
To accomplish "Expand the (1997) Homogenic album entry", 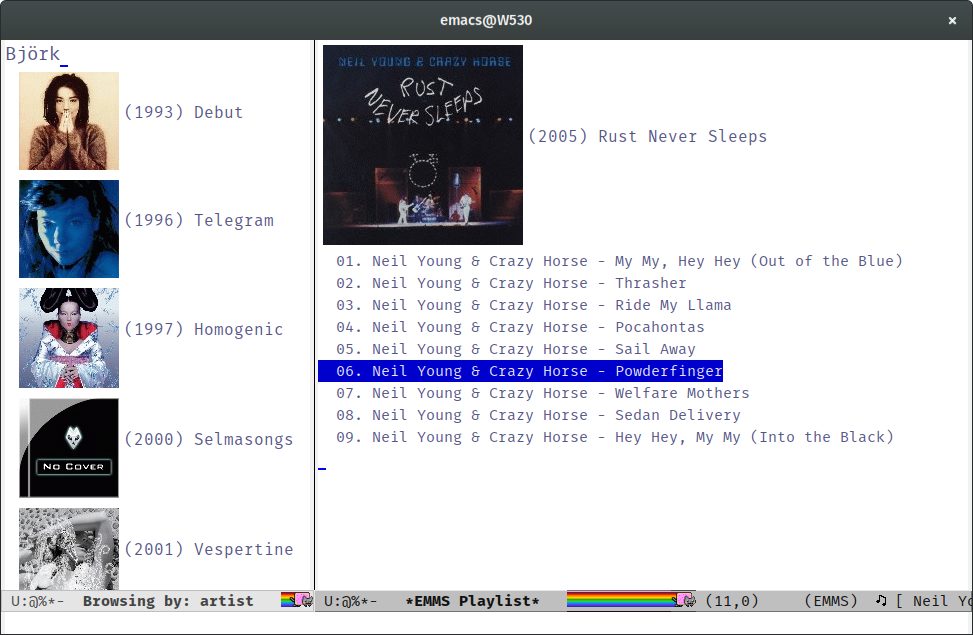I will tap(203, 329).
